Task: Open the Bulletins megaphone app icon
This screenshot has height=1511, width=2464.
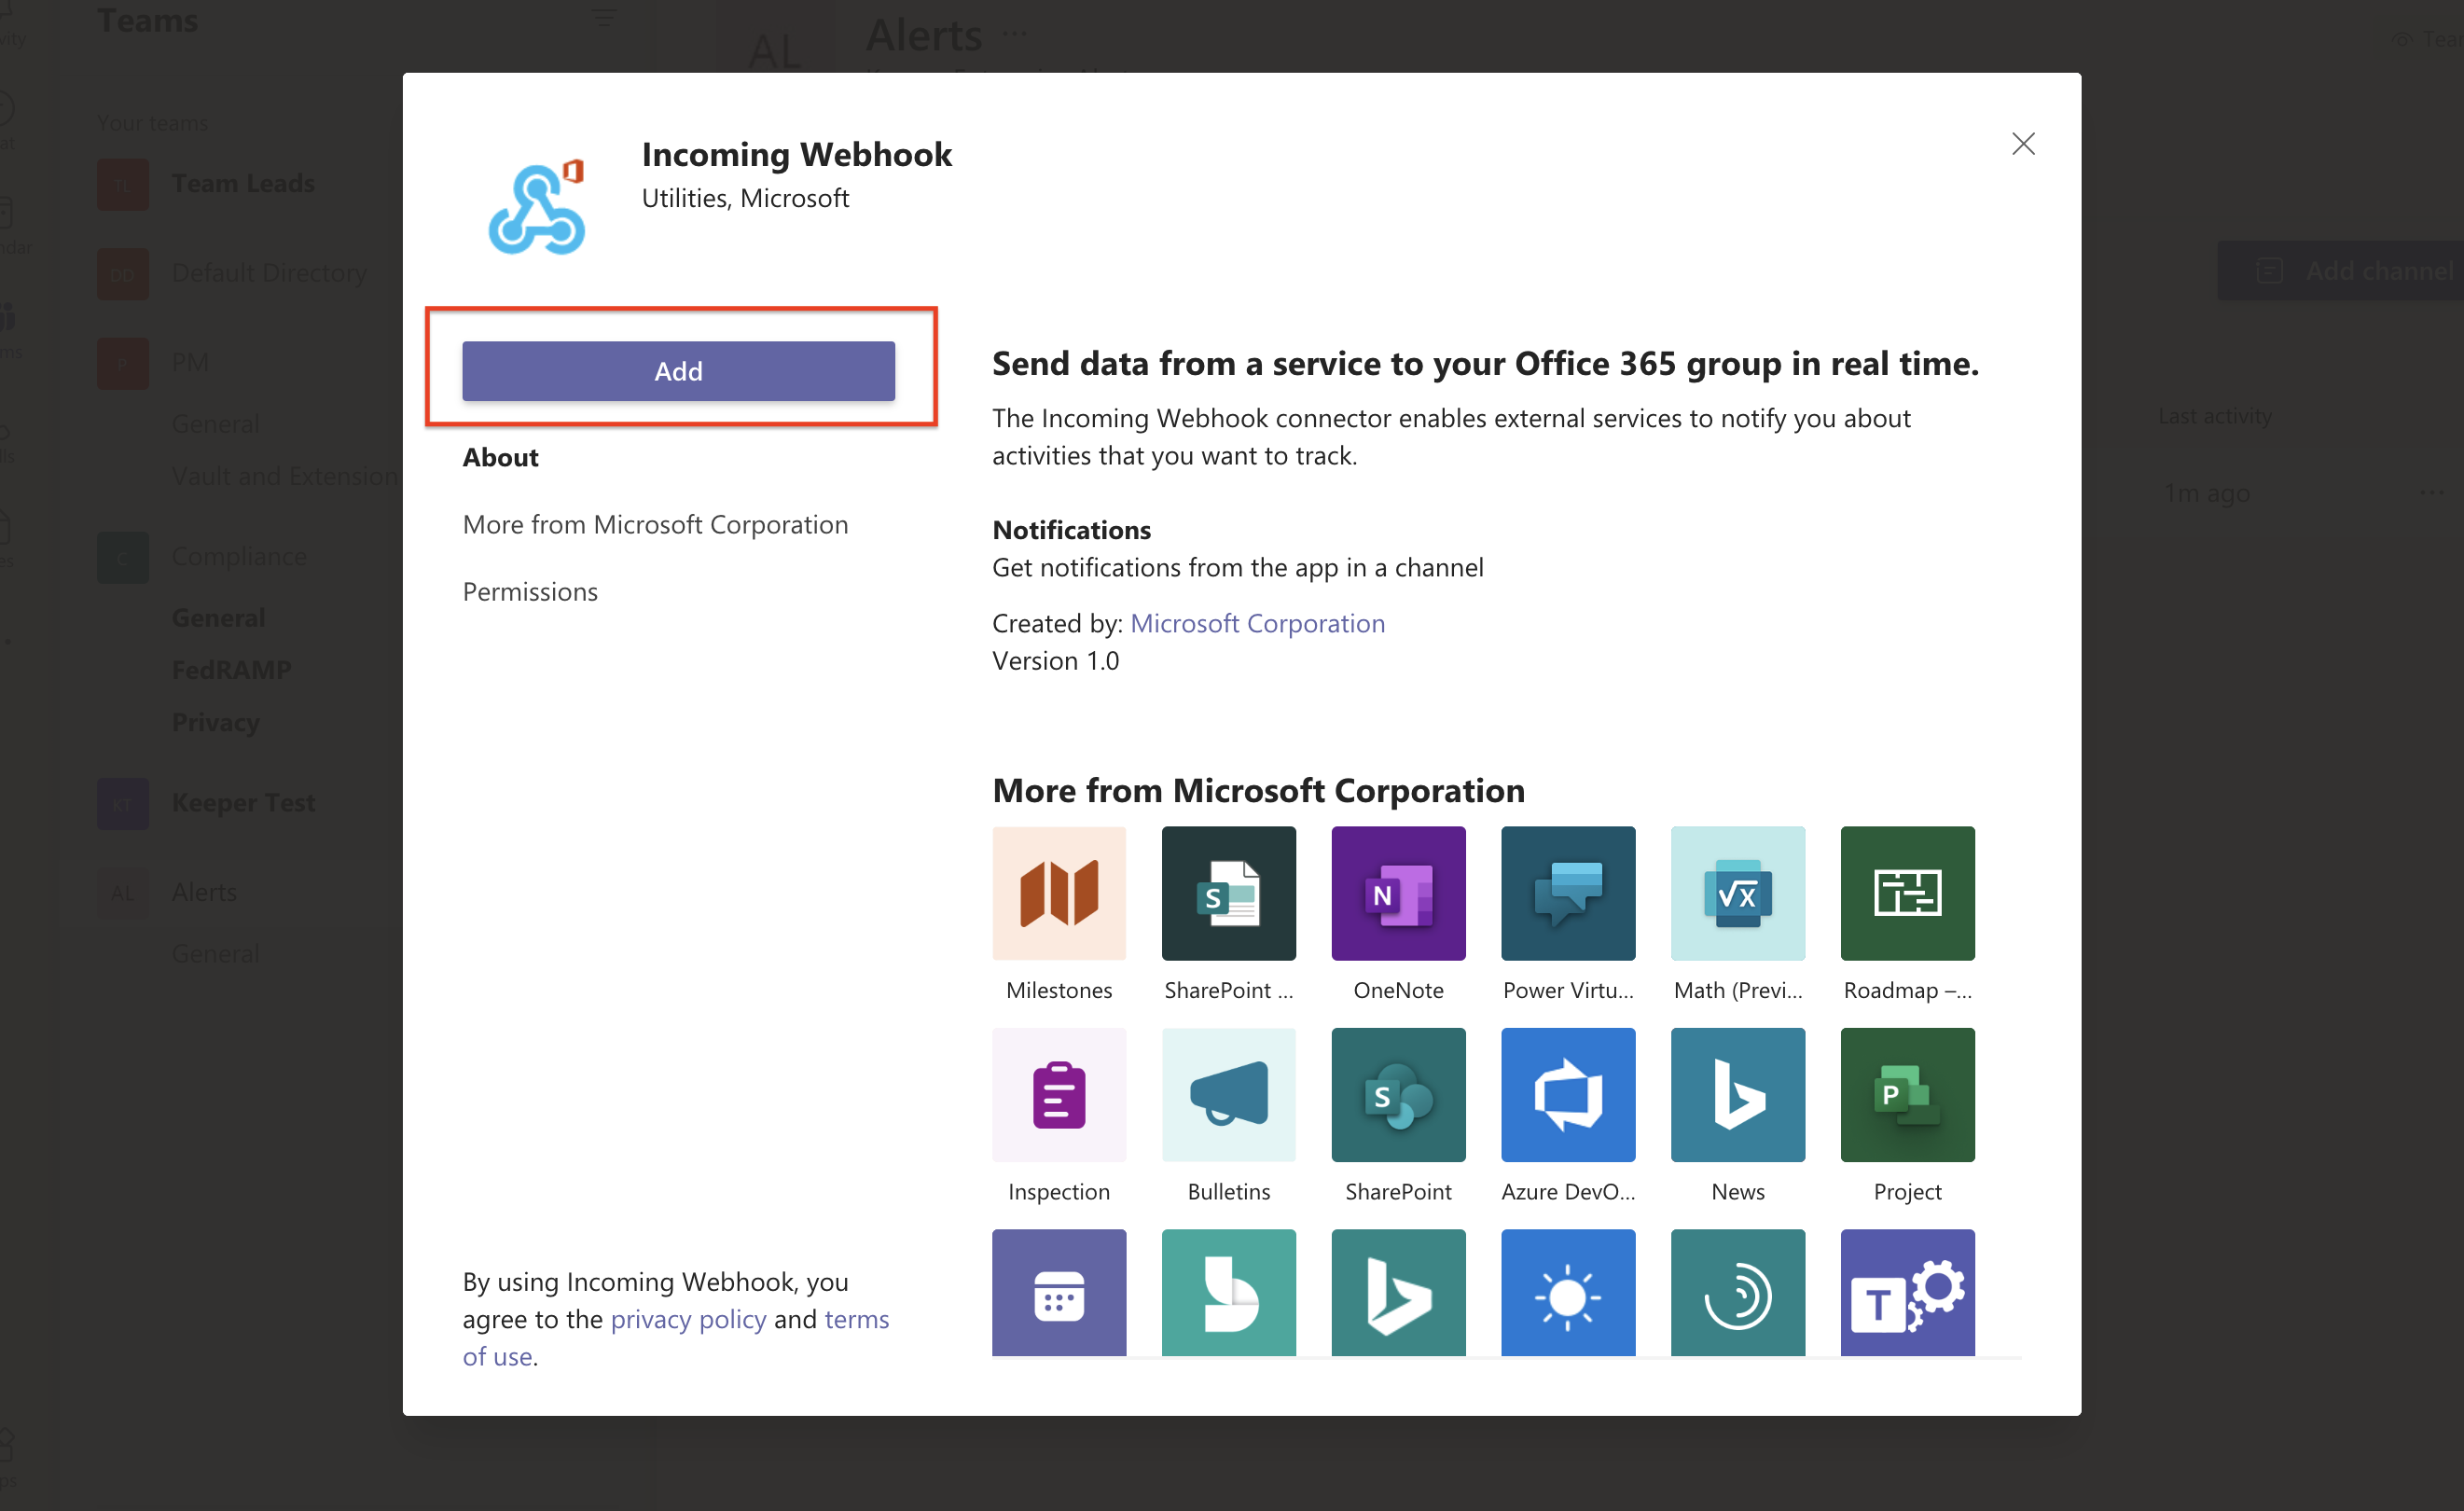Action: click(1229, 1095)
